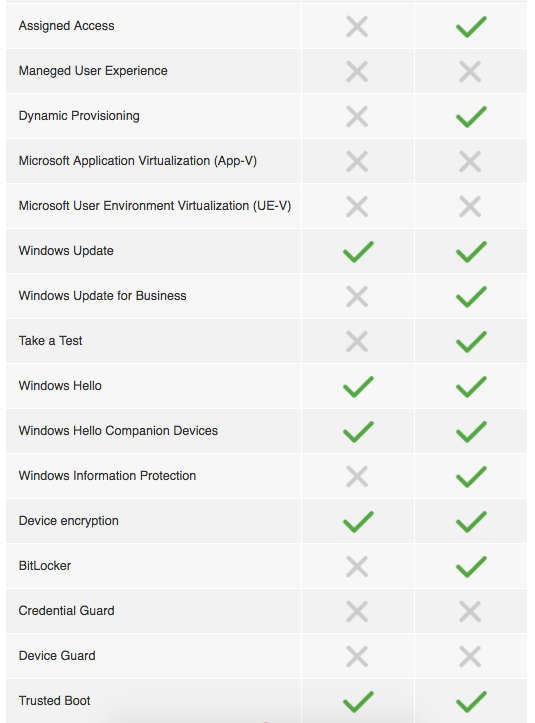The image size is (535, 723).
Task: Select the Windows Hello Companion Devices label
Action: click(x=118, y=431)
